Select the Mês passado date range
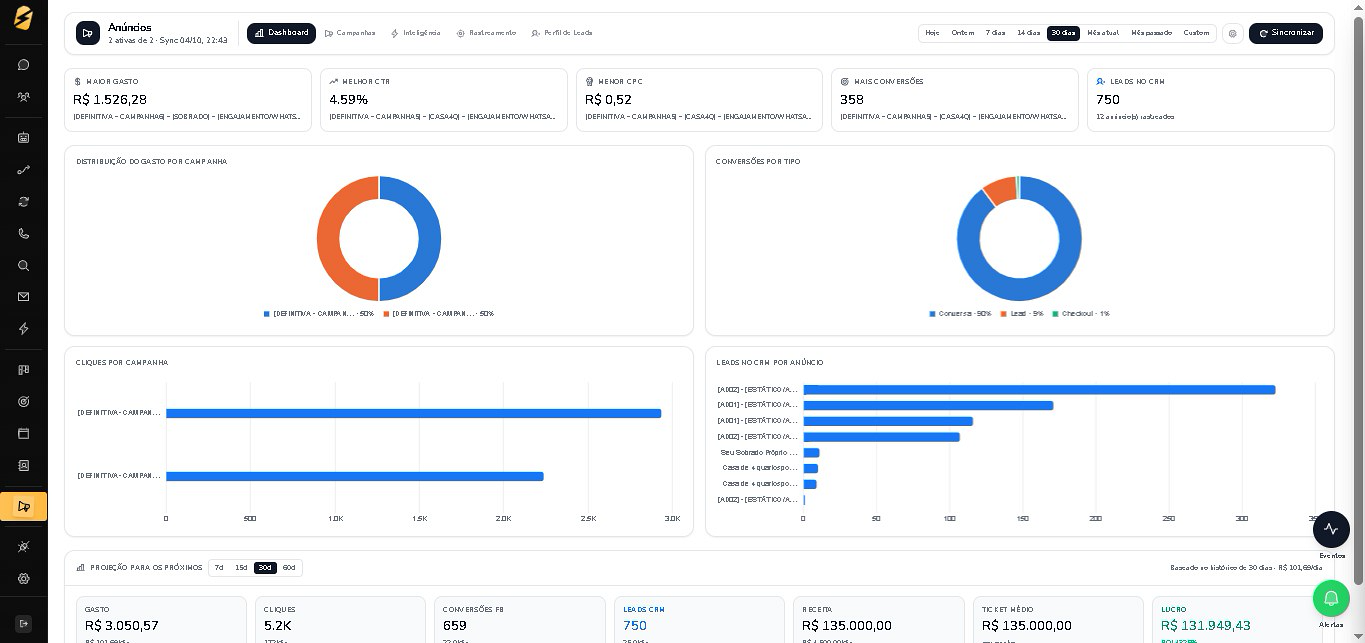1365x643 pixels. [x=1151, y=33]
